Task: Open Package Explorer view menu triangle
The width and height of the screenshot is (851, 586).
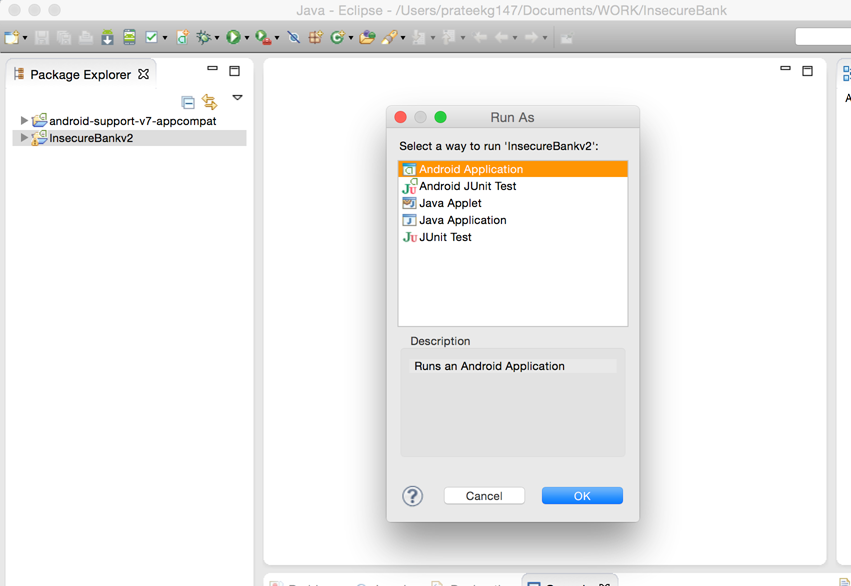Action: (237, 98)
